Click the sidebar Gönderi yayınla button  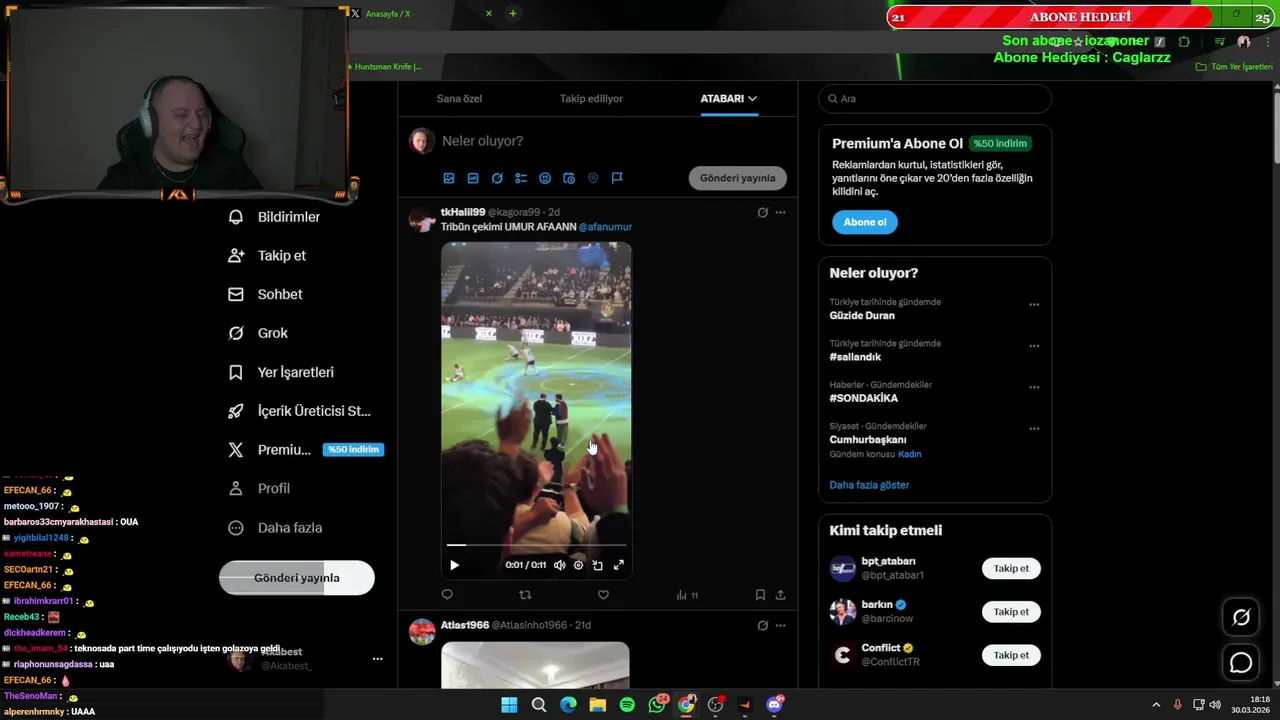[x=297, y=578]
